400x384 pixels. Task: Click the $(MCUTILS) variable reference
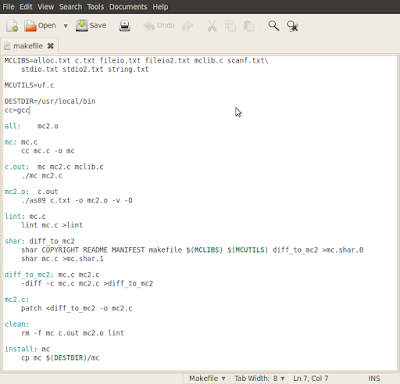tap(248, 250)
